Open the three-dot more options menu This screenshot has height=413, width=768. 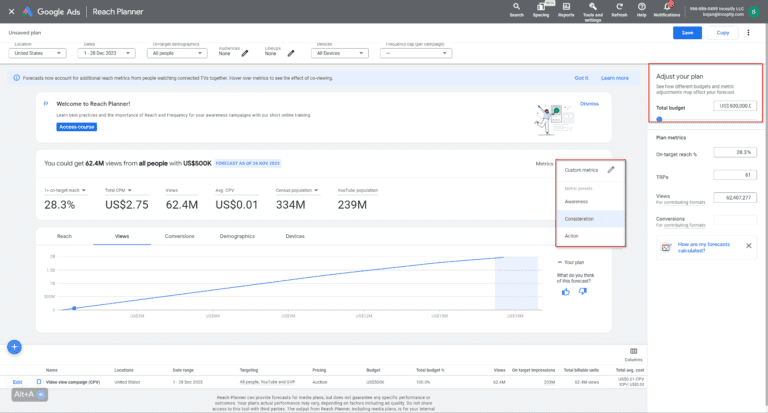coord(748,33)
